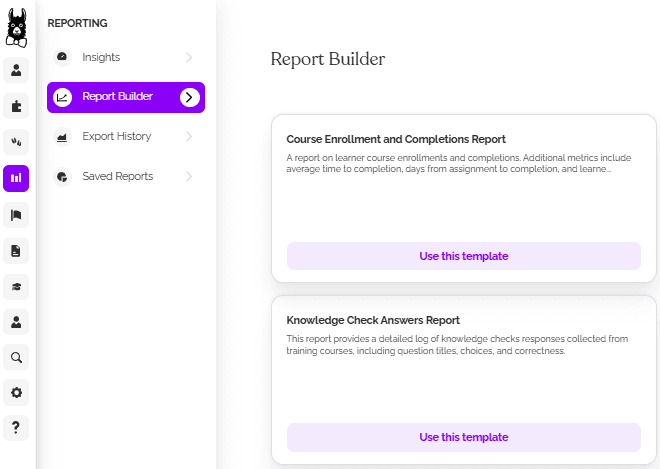Expand the Export History chevron arrow
Image resolution: width=660 pixels, height=469 pixels.
[189, 136]
